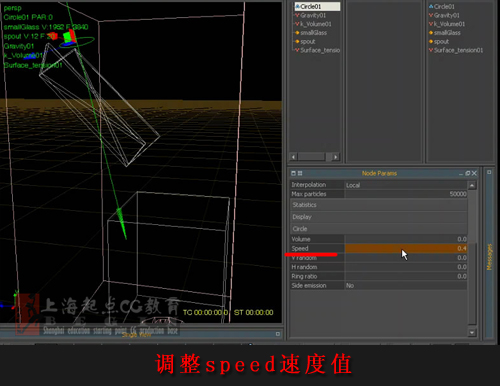
Task: Open the Messages side tab
Action: 489,257
